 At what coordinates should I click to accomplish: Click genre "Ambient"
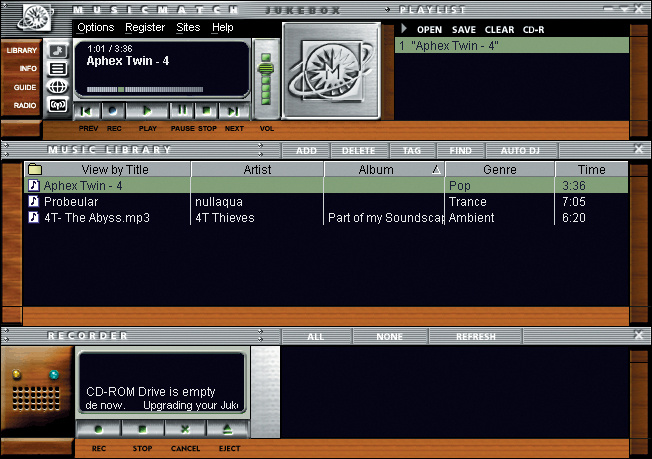click(x=471, y=217)
